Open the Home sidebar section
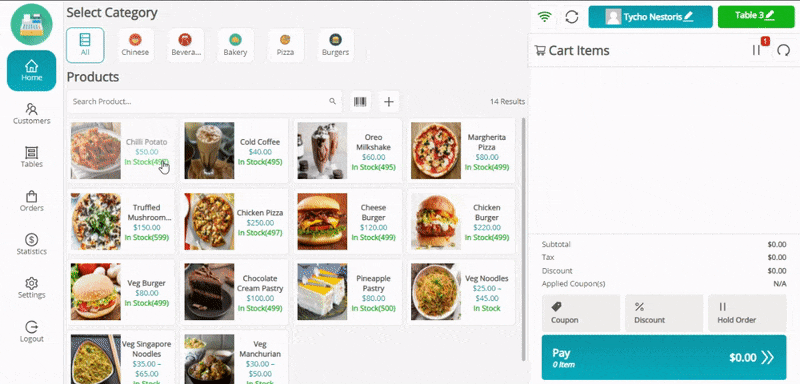 coord(32,70)
